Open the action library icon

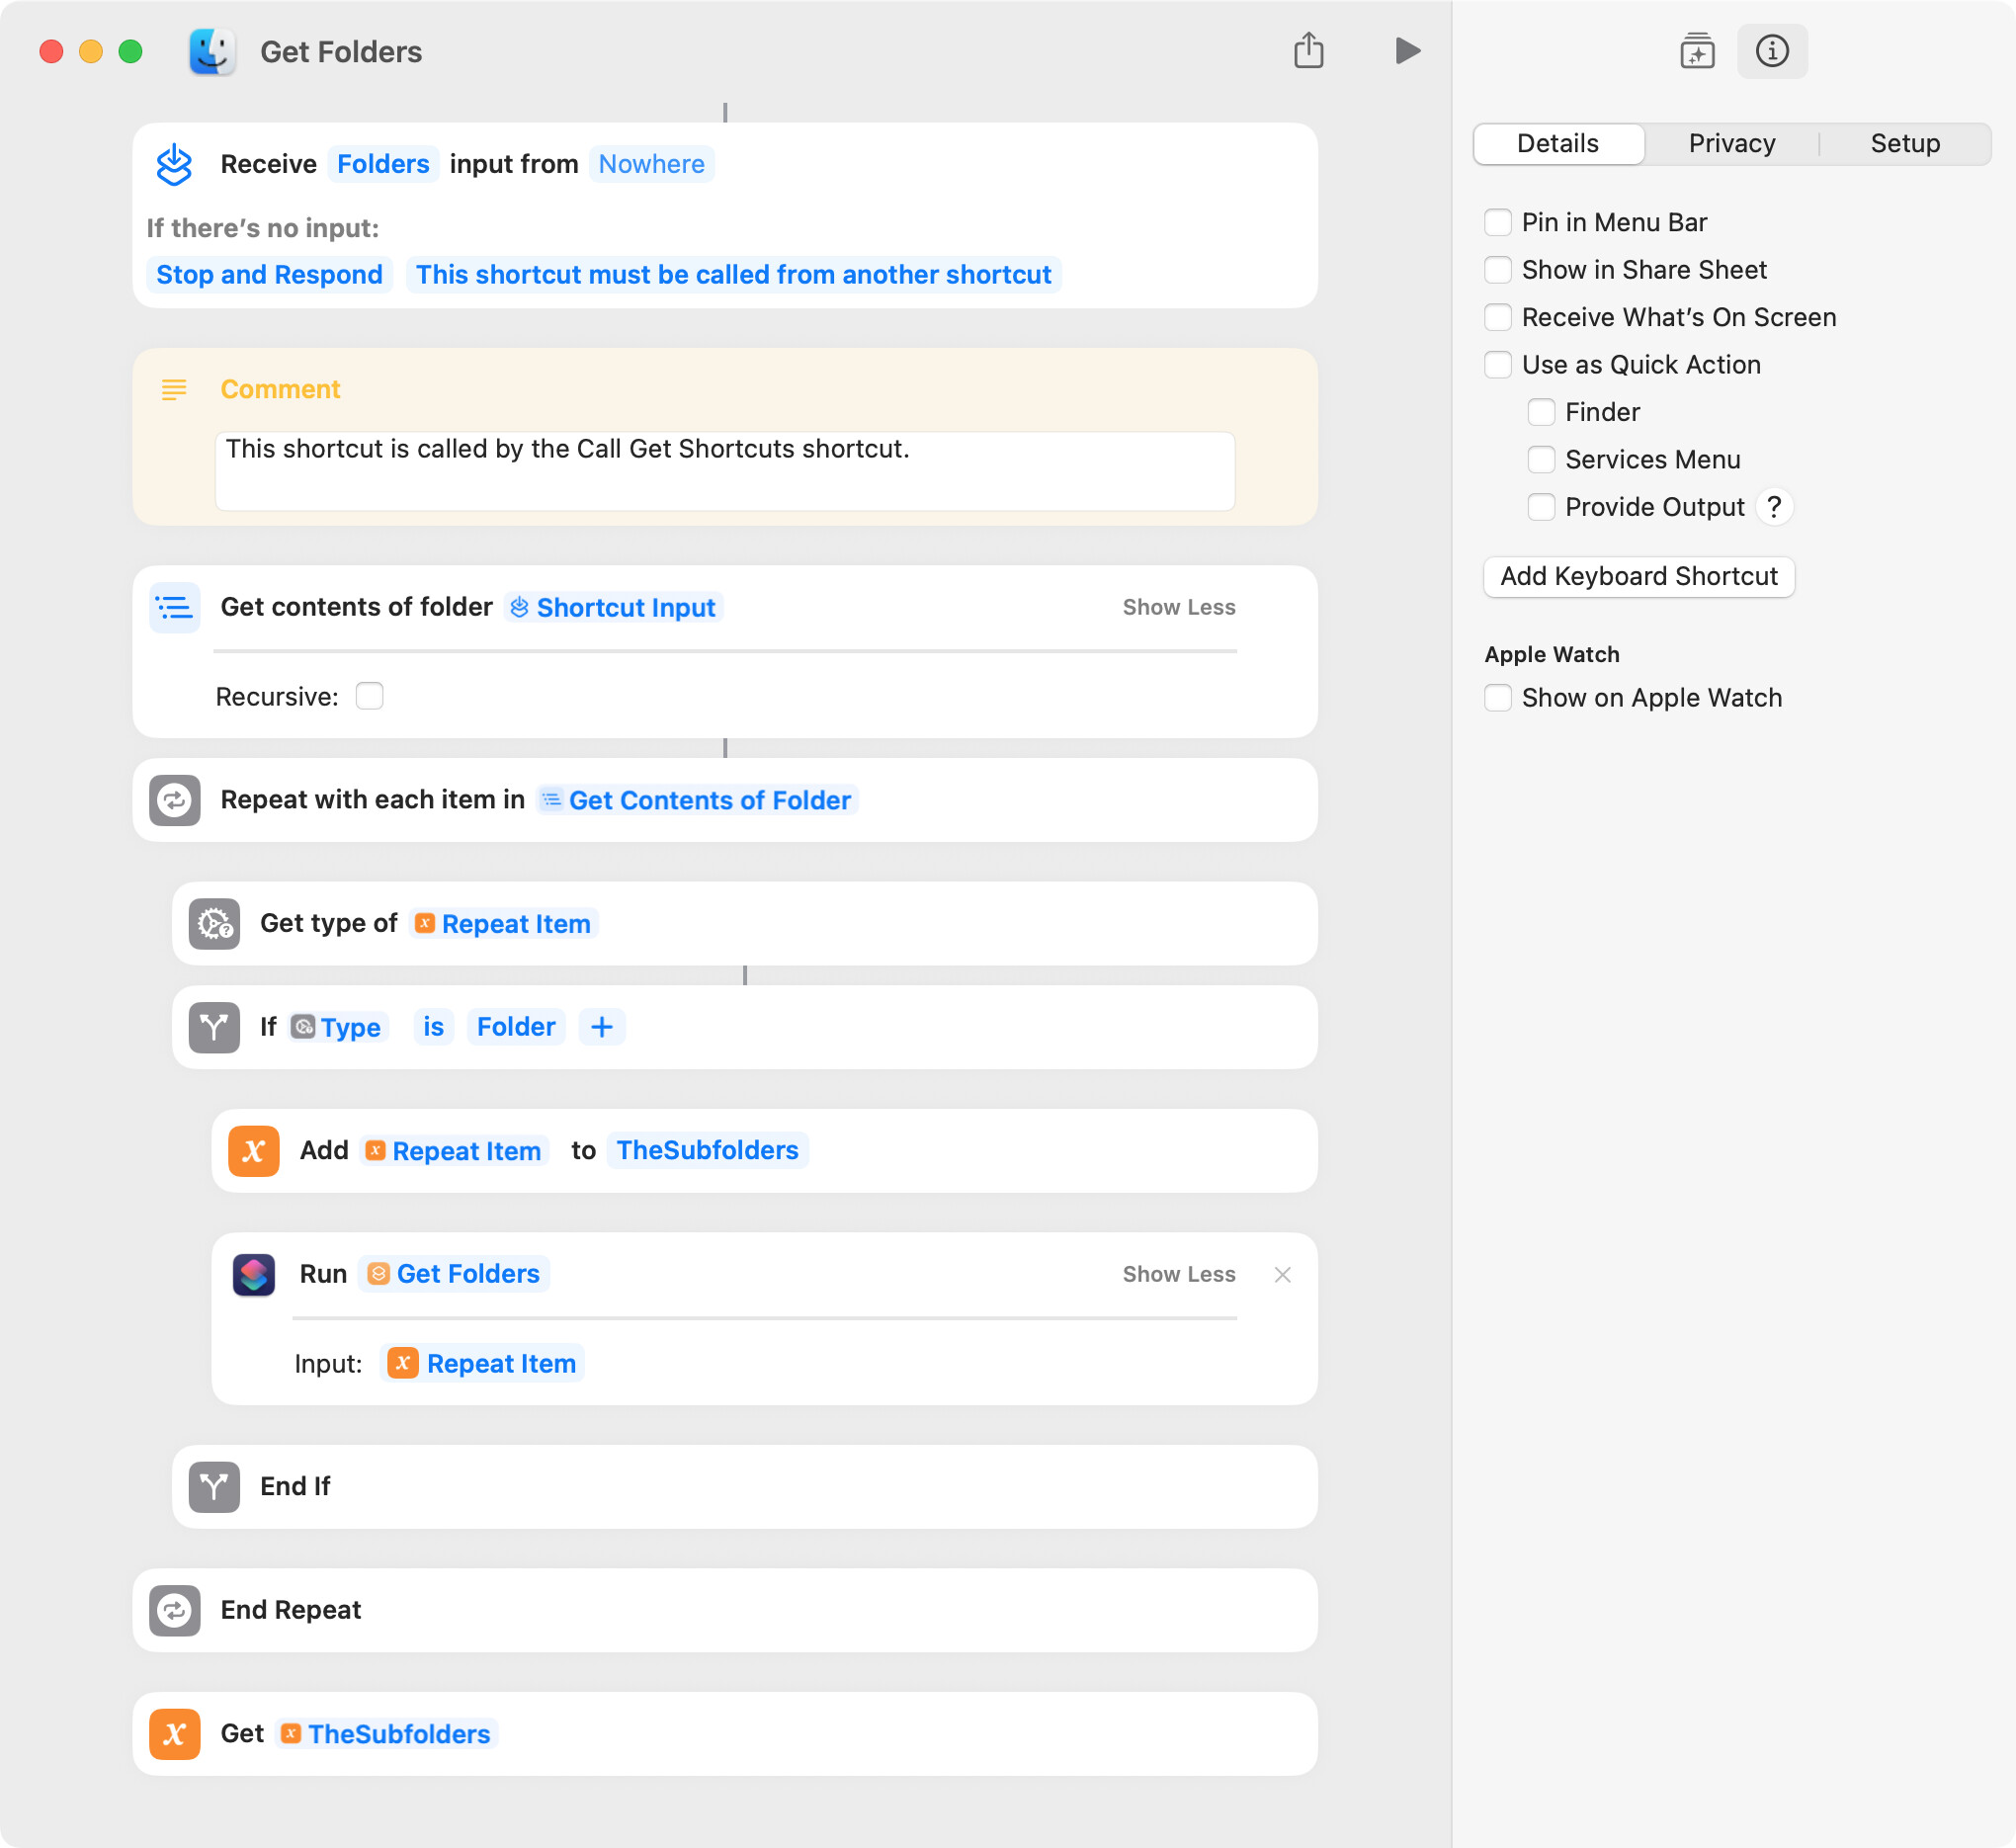[1697, 51]
